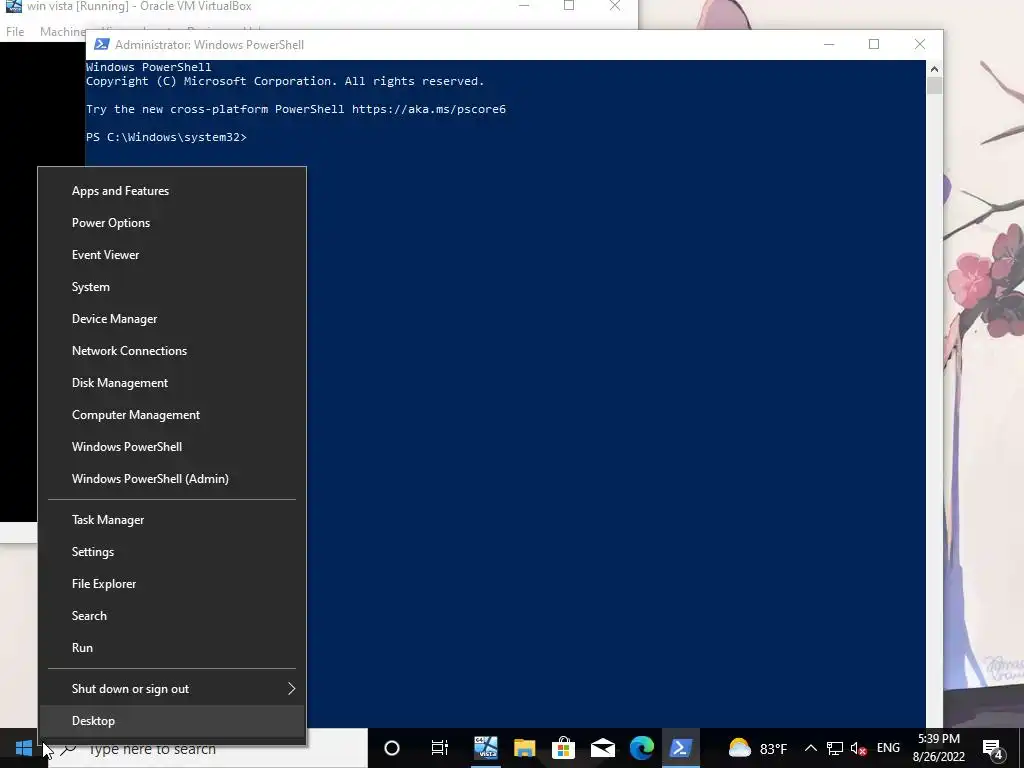Open Computer Management
The width and height of the screenshot is (1024, 768).
pyautogui.click(x=172, y=415)
